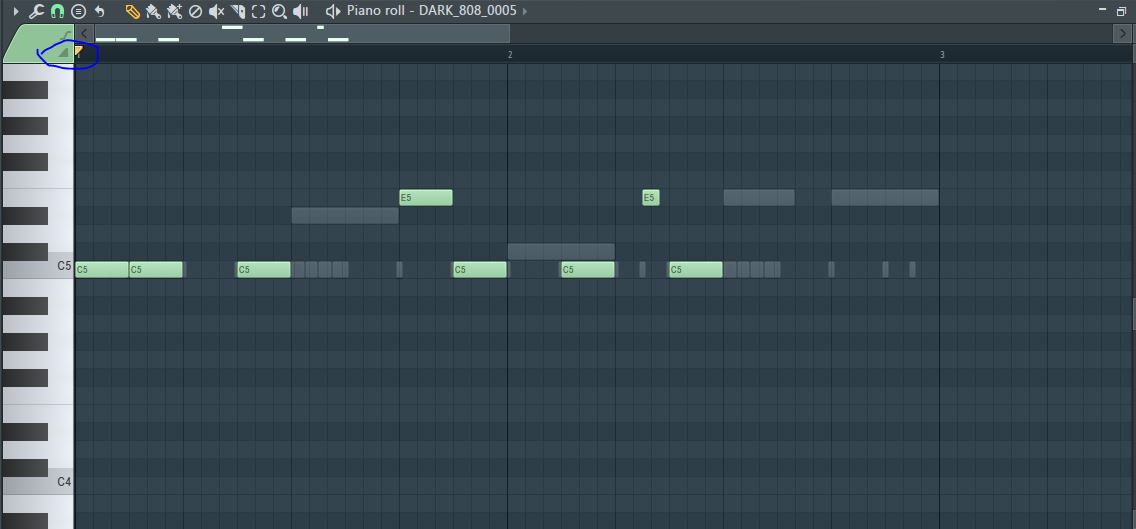This screenshot has height=529, width=1136.
Task: Select the Delete tool
Action: (195, 11)
